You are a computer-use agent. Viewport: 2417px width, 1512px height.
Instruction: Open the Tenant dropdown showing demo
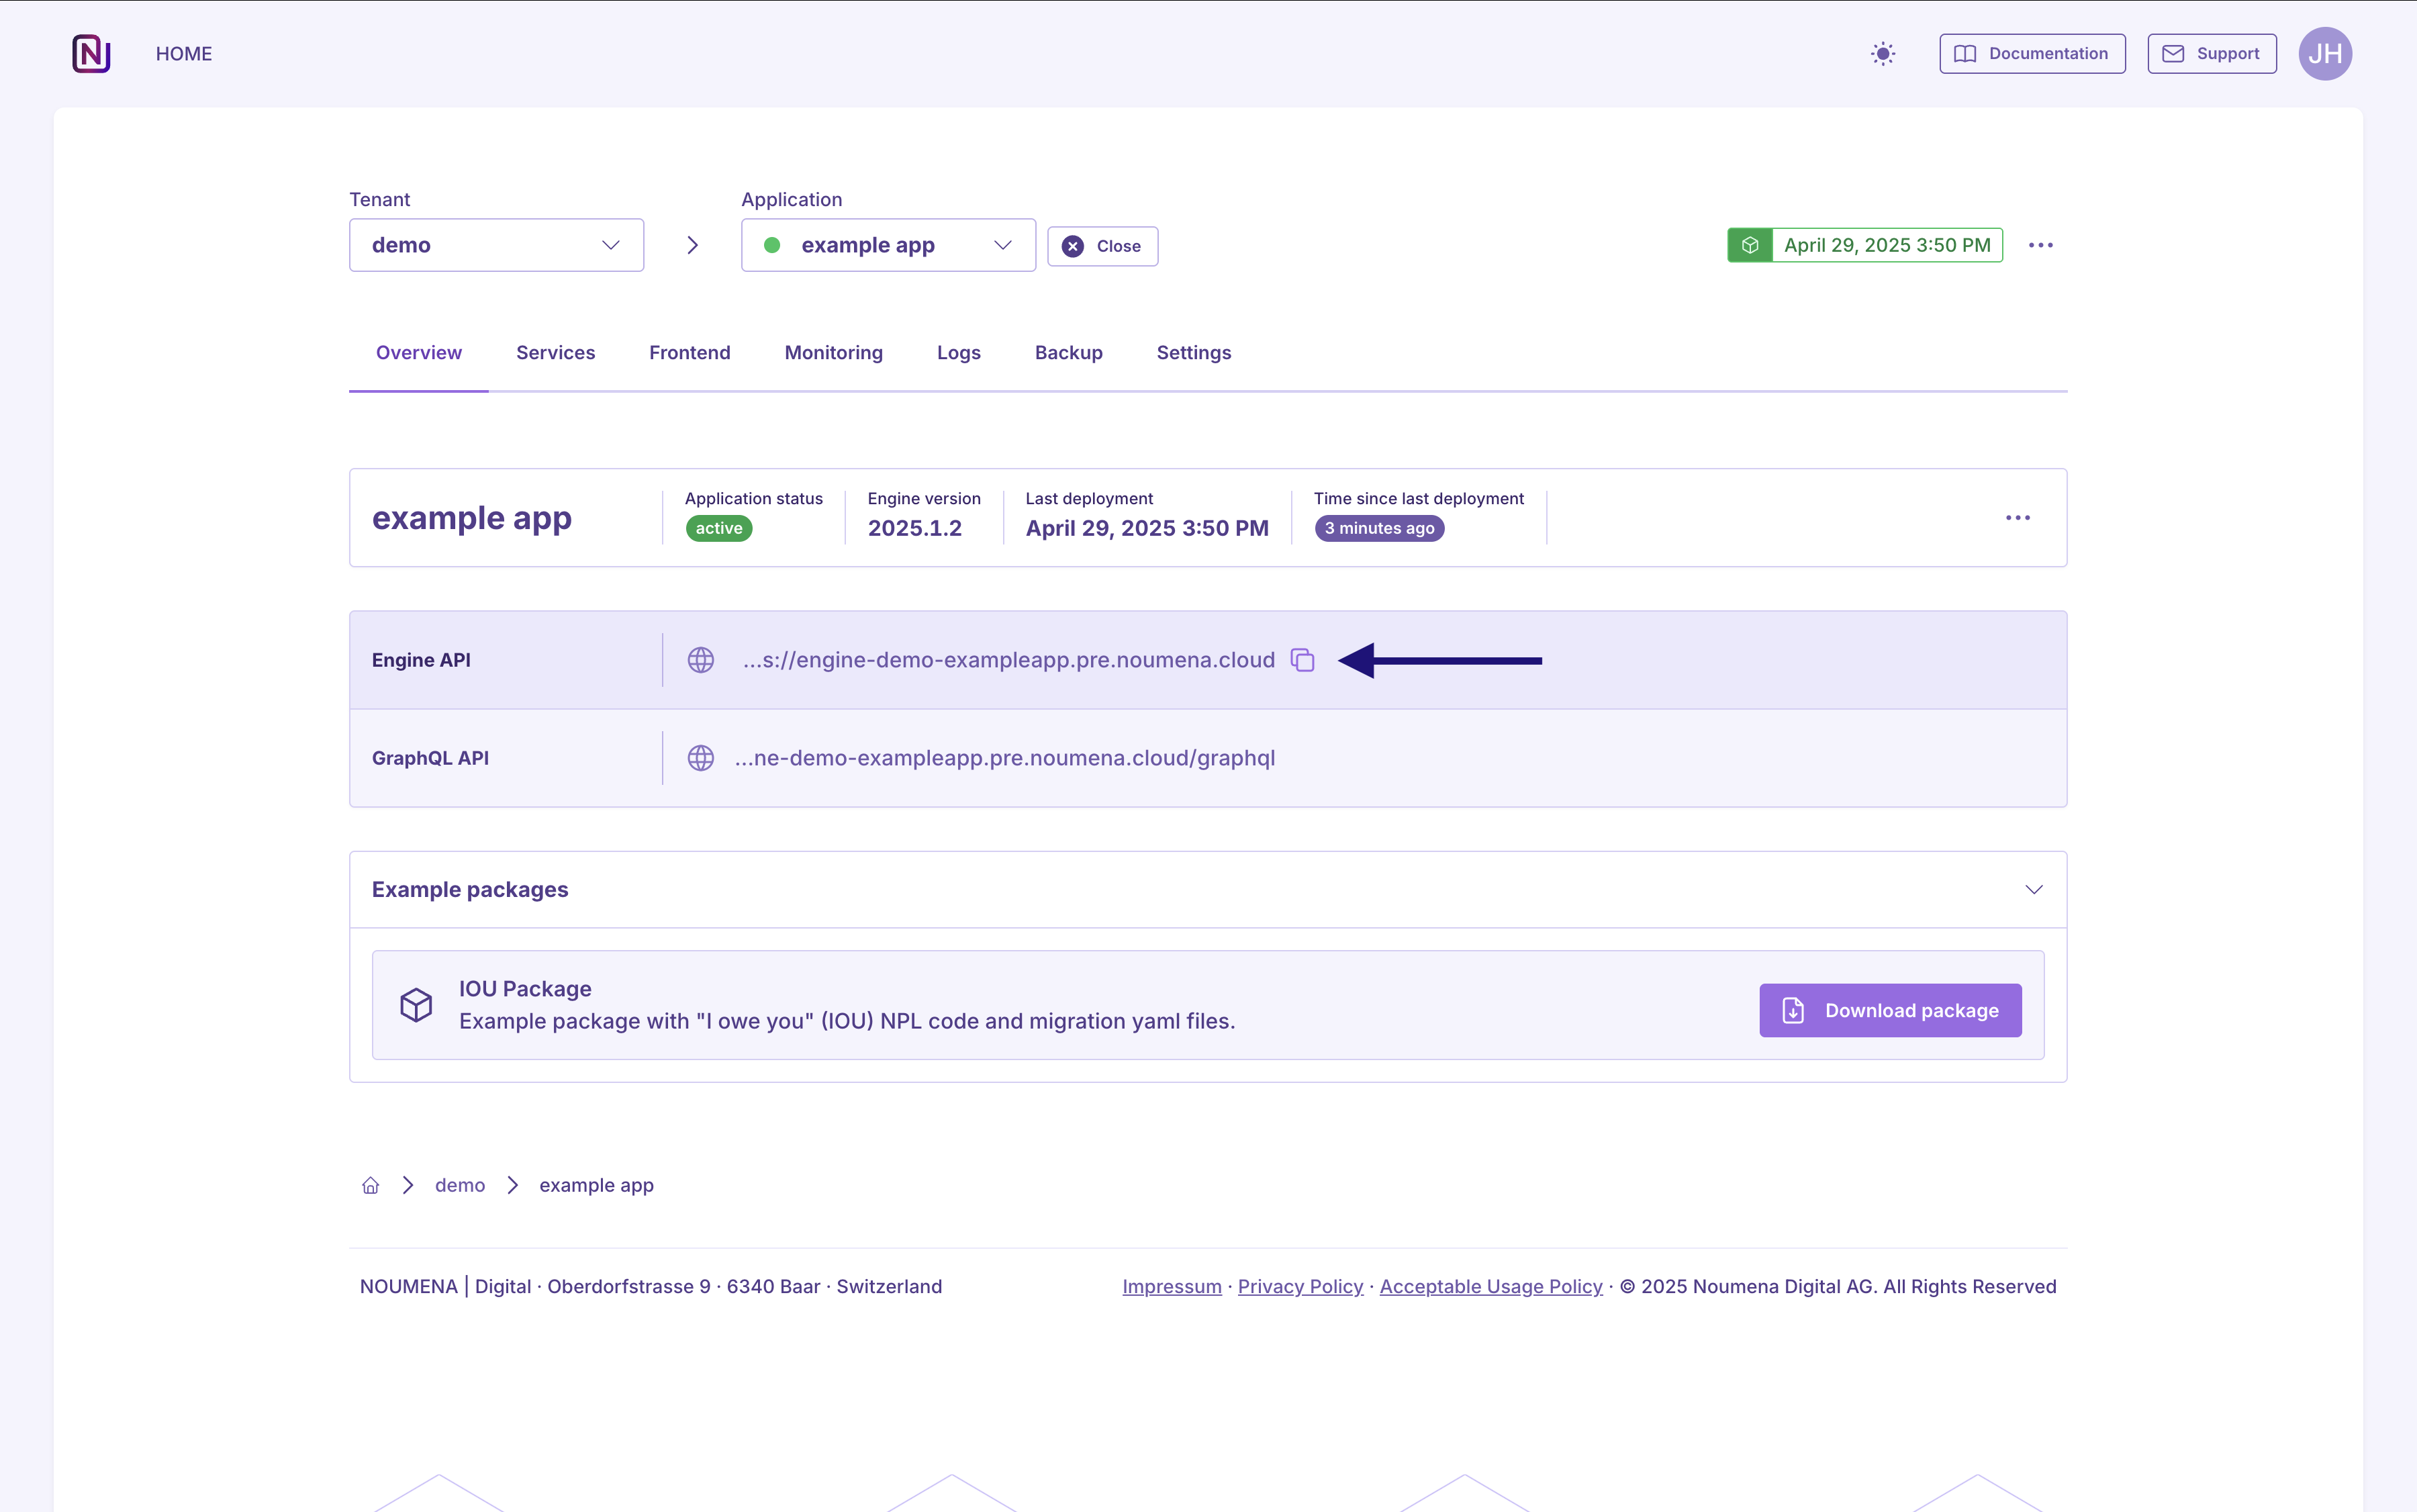coord(496,245)
